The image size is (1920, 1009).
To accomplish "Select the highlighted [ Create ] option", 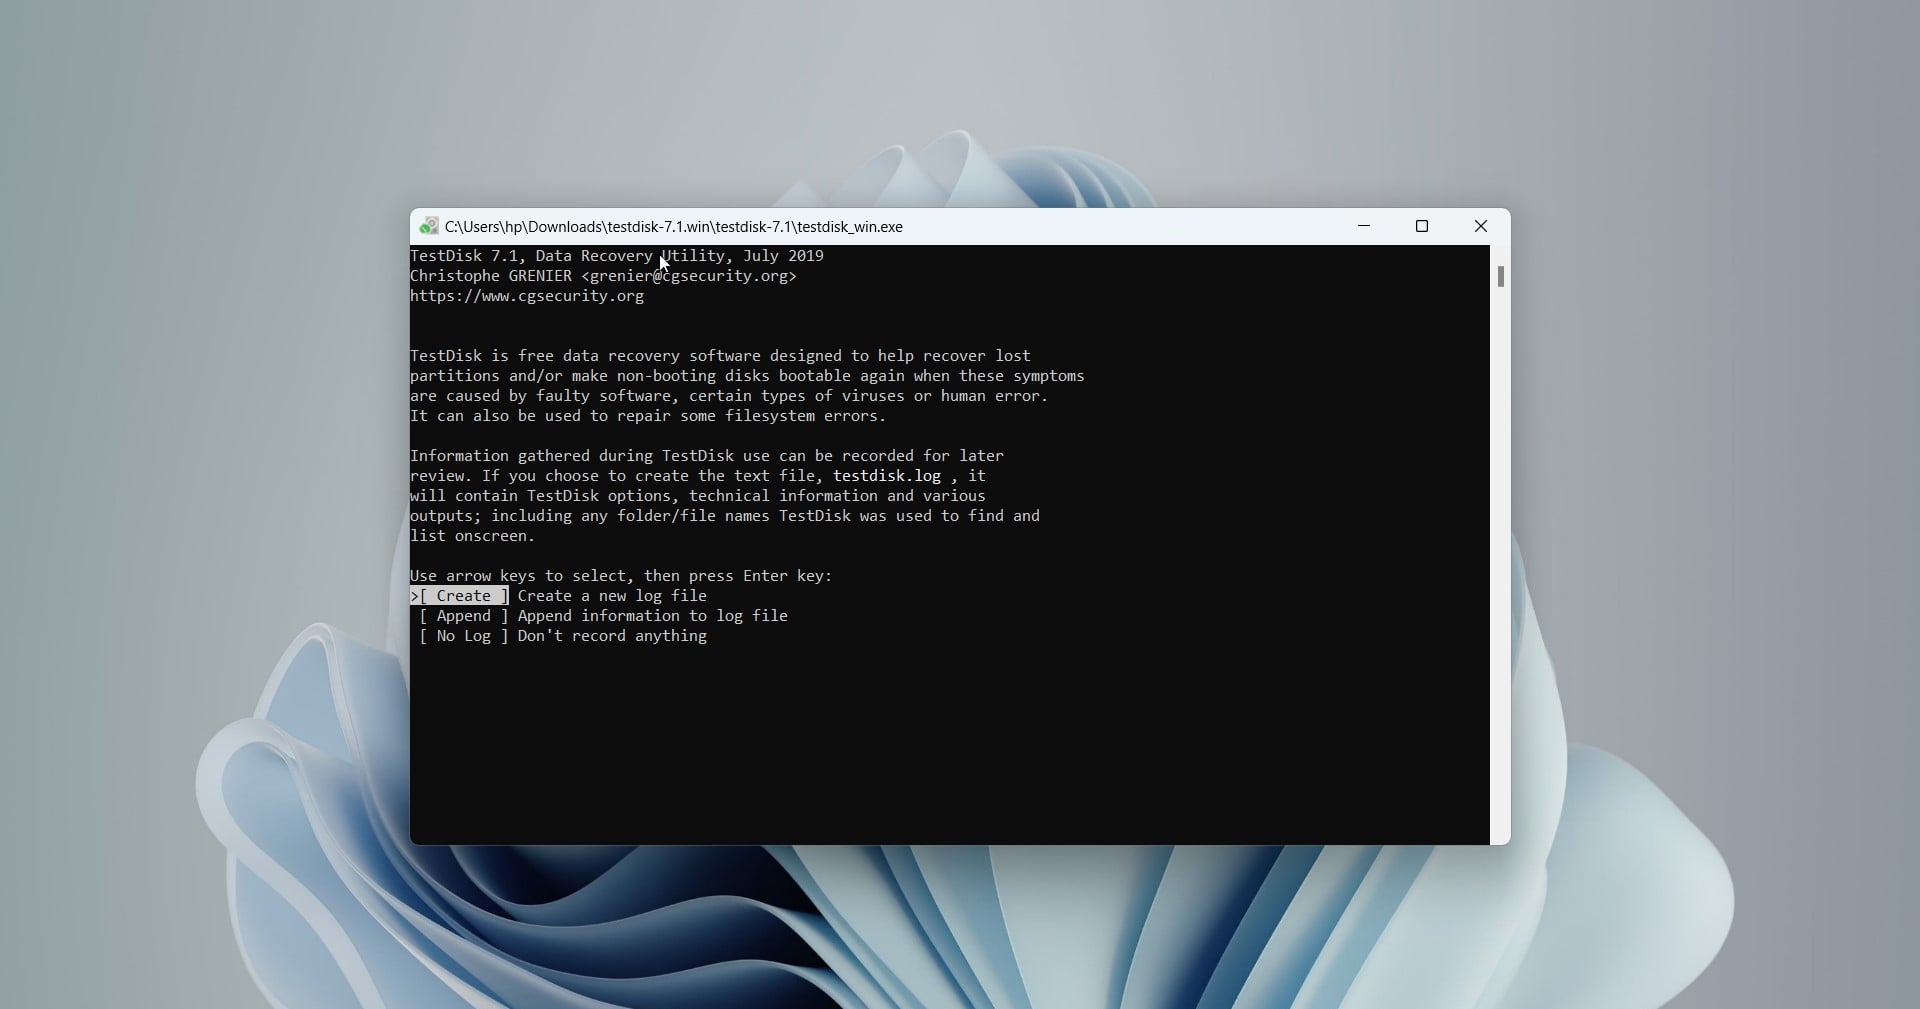I will 460,596.
